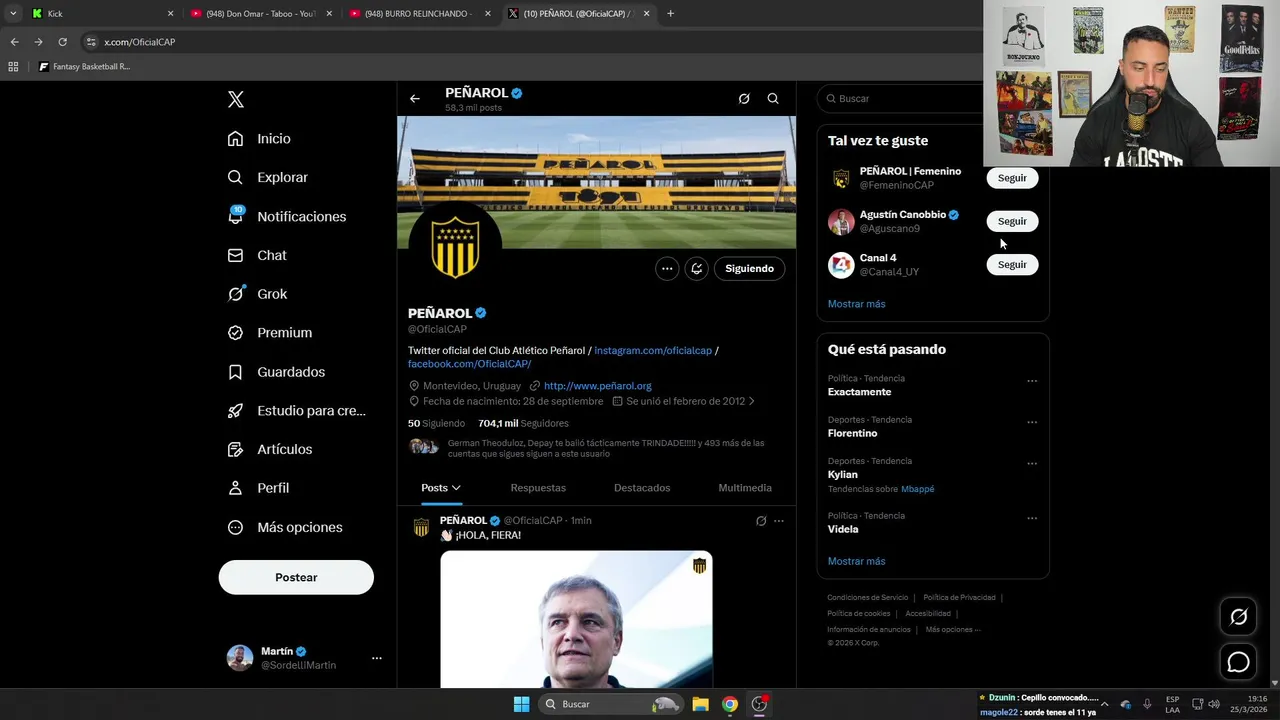1280x720 pixels.
Task: Open Notificaciones with 10 badge
Action: [x=286, y=216]
